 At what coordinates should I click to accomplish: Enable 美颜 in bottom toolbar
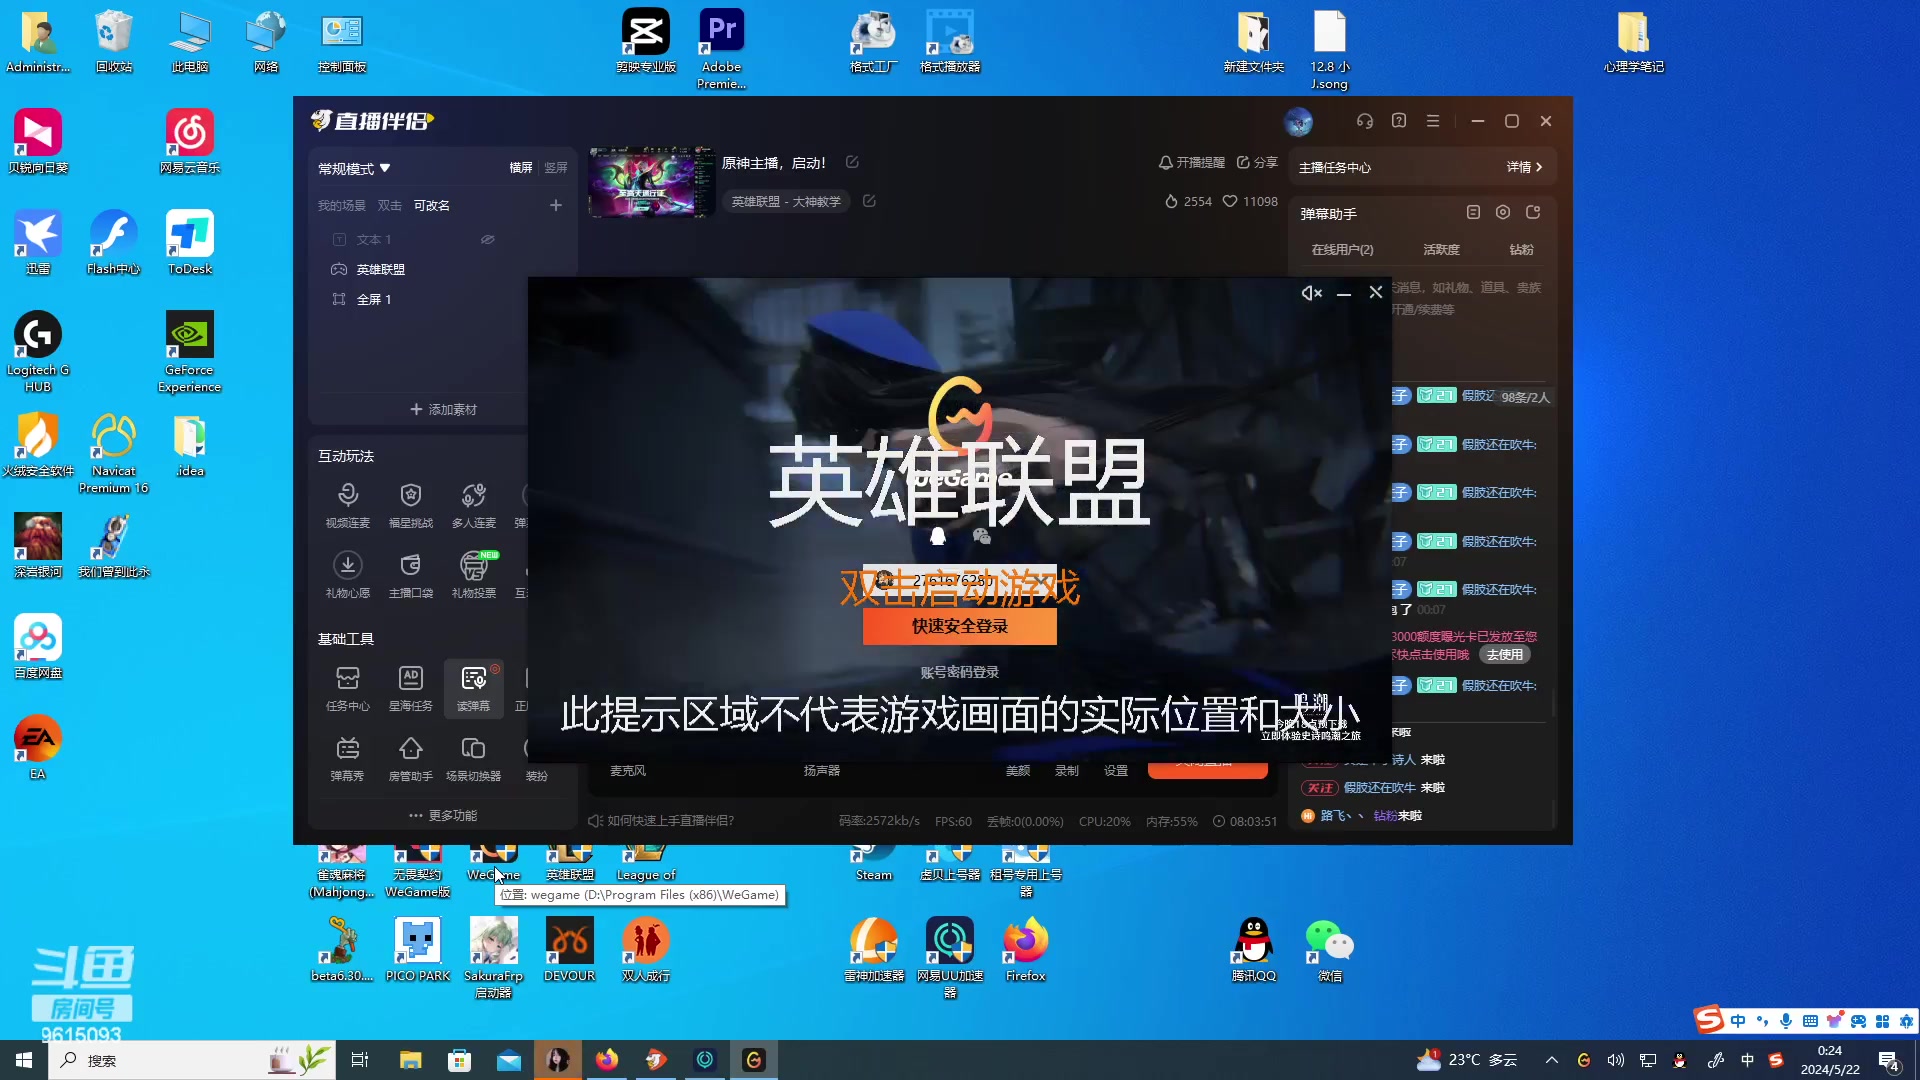pos(1019,770)
